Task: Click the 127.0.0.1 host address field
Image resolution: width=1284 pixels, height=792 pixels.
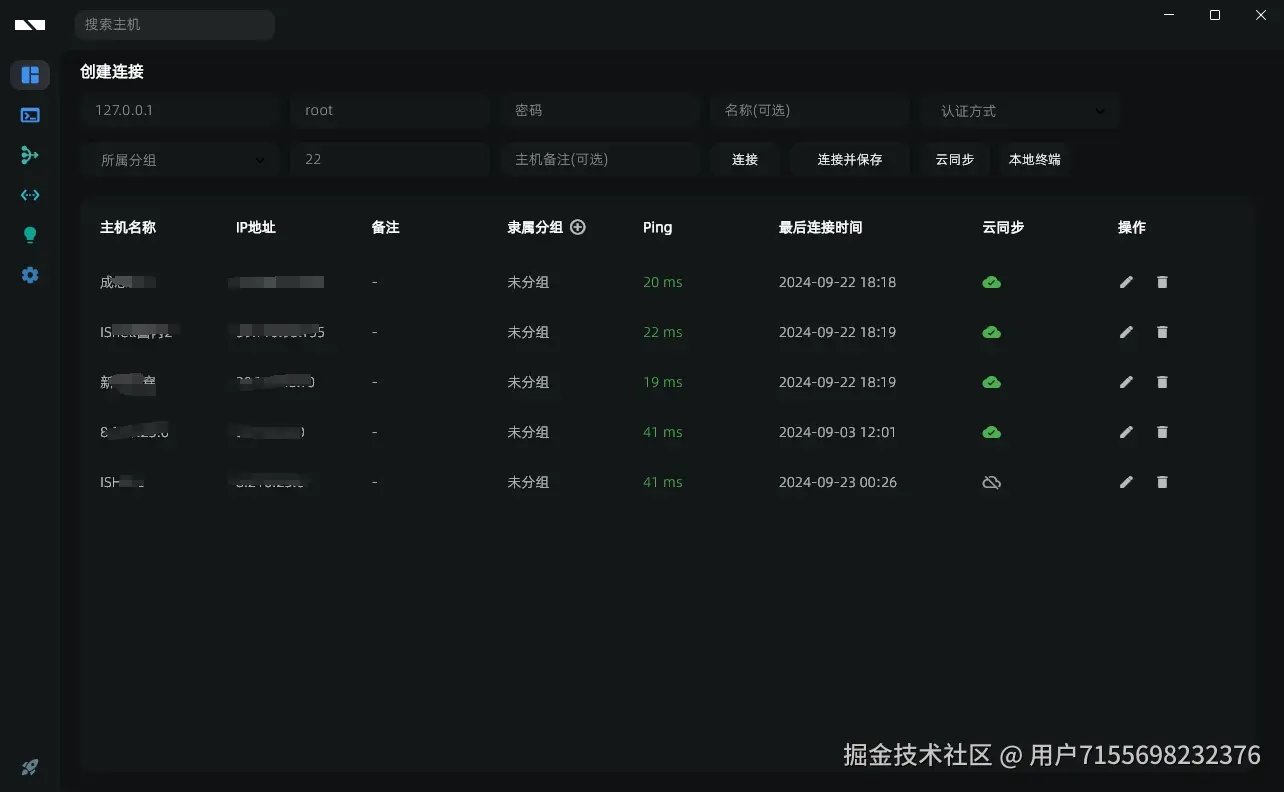Action: pos(180,111)
